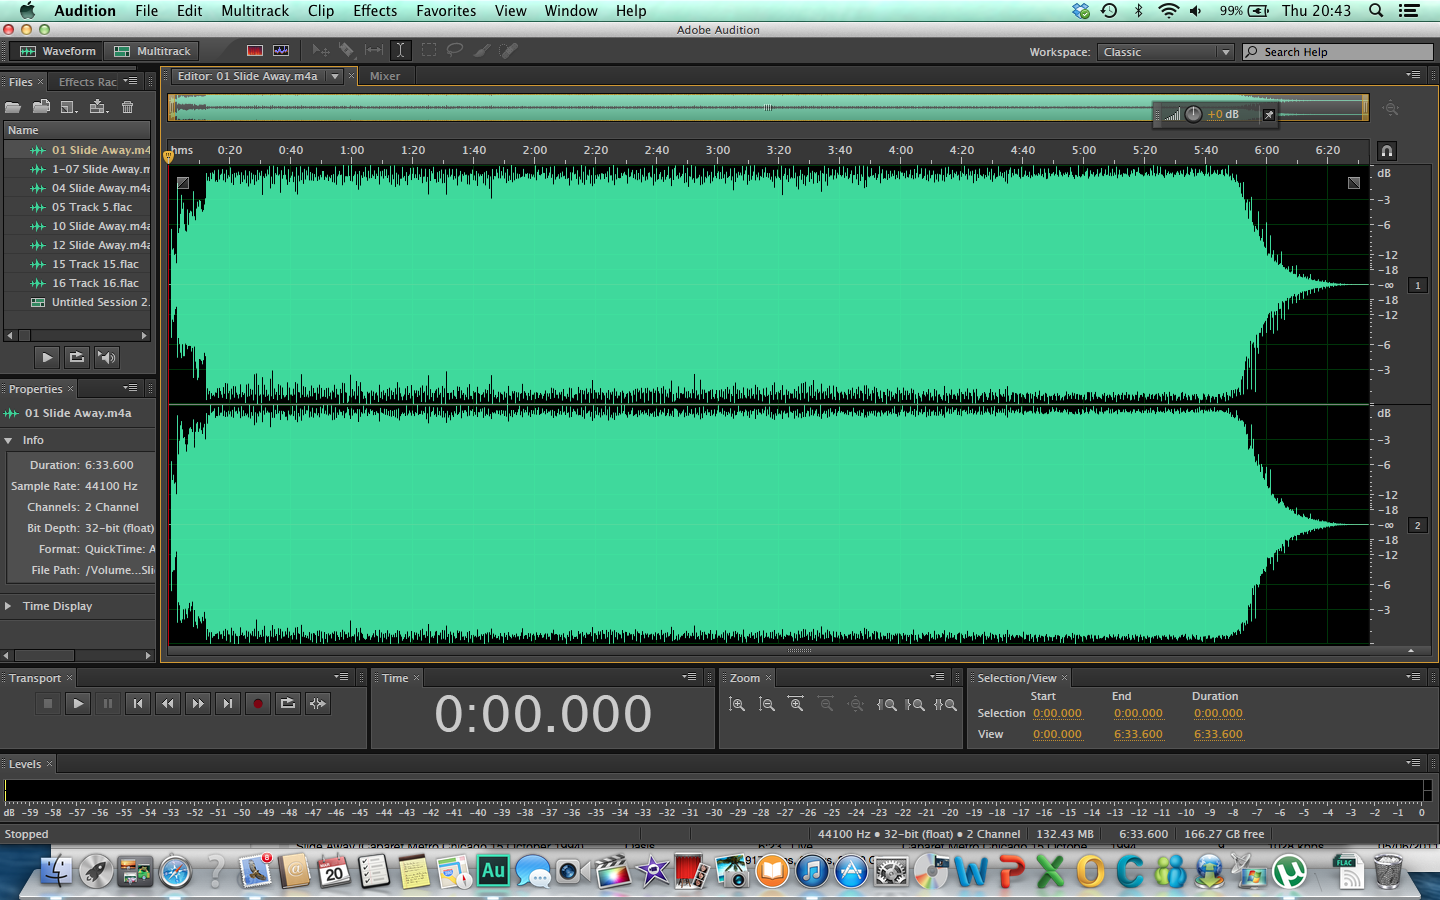Image resolution: width=1440 pixels, height=900 pixels.
Task: Select the Marquee Selection tool
Action: (x=429, y=50)
